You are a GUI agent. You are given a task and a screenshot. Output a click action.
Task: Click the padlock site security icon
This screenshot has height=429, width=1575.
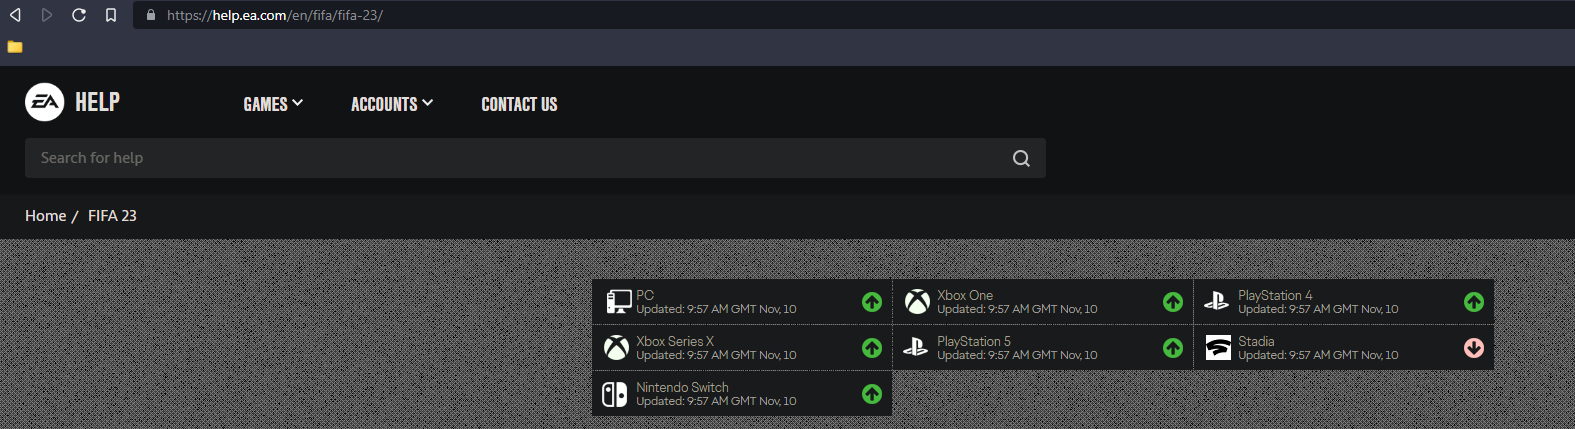[151, 15]
